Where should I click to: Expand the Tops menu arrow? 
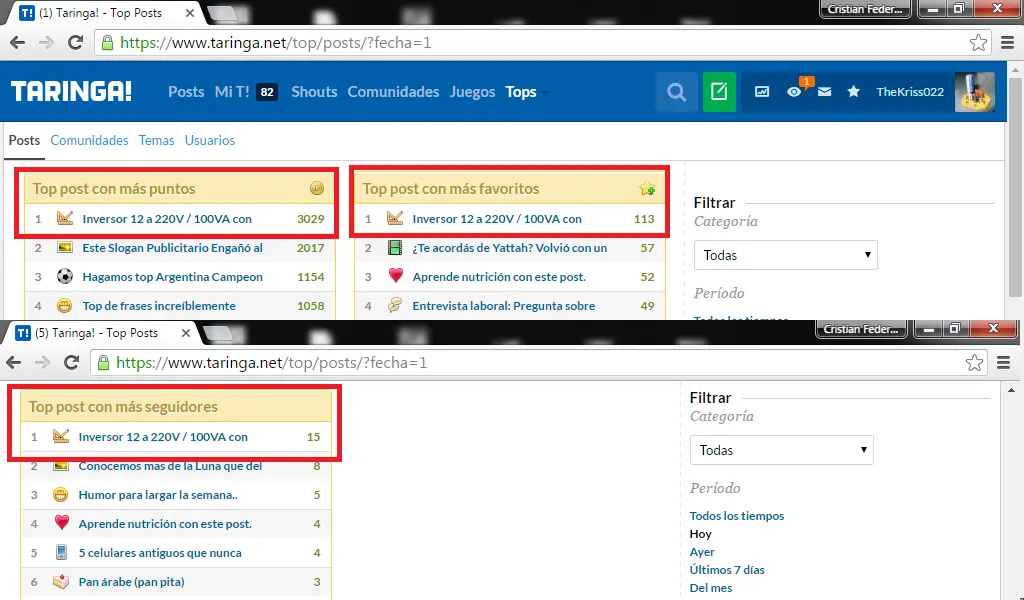tap(545, 93)
